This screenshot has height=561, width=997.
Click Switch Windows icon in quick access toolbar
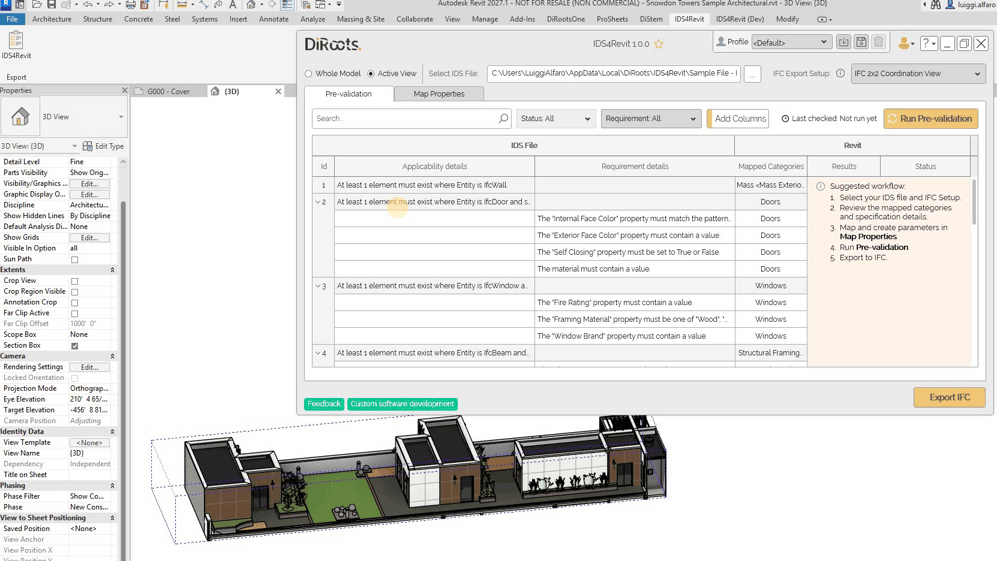click(322, 4)
